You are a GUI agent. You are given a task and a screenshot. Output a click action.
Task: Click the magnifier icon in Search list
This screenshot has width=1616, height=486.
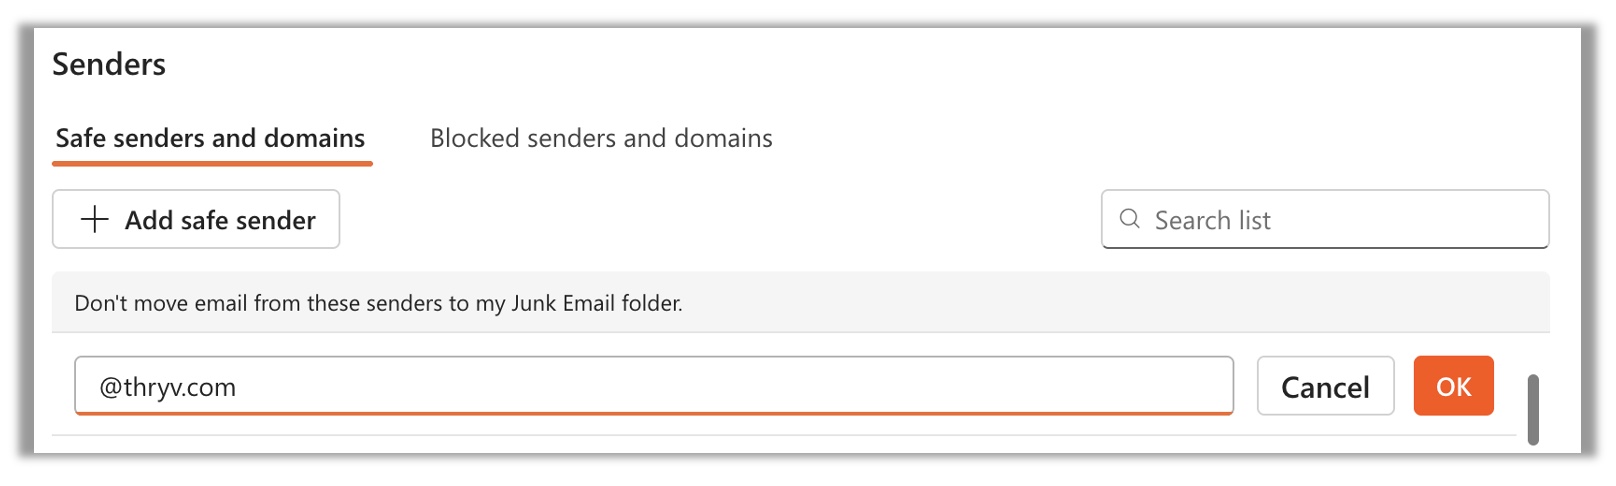[x=1129, y=219]
